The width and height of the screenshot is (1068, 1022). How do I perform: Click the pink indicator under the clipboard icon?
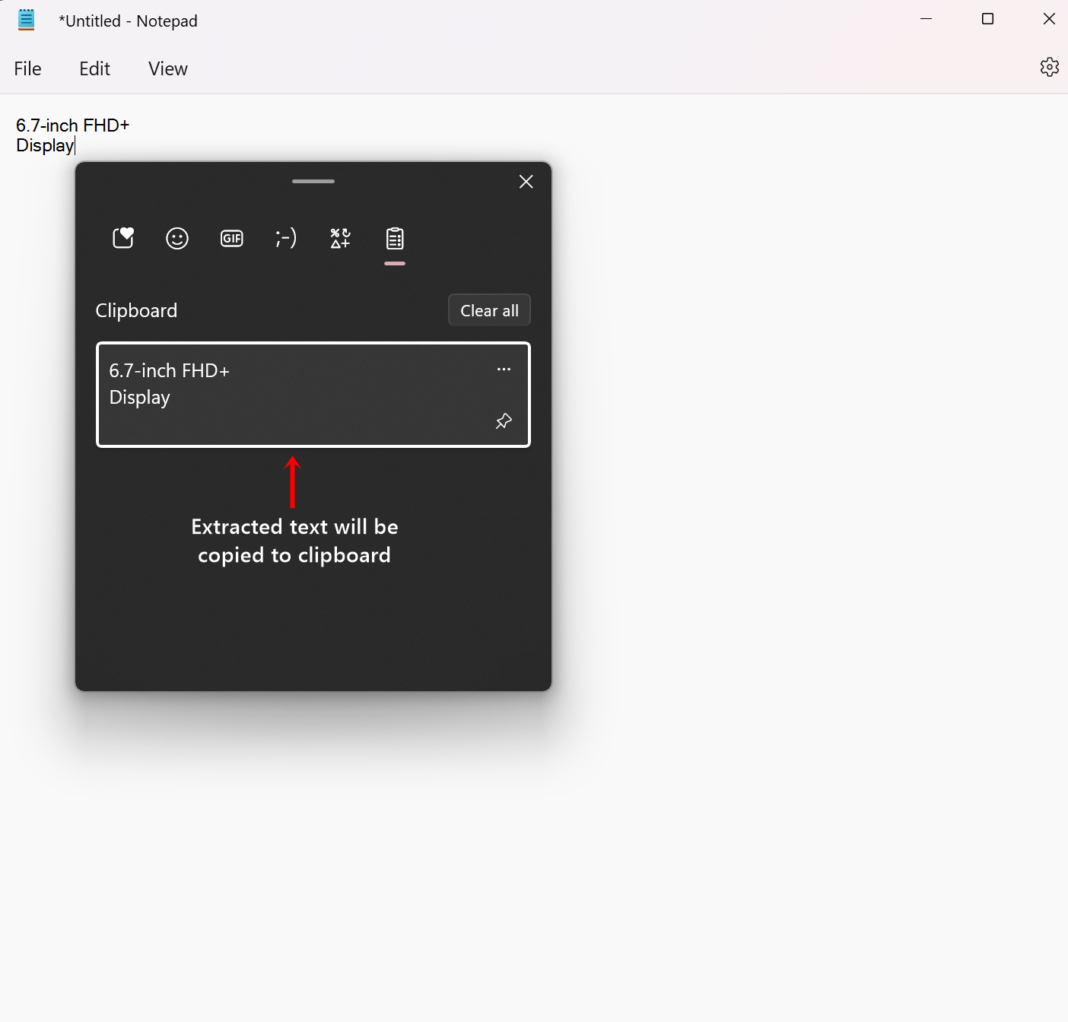pyautogui.click(x=393, y=261)
